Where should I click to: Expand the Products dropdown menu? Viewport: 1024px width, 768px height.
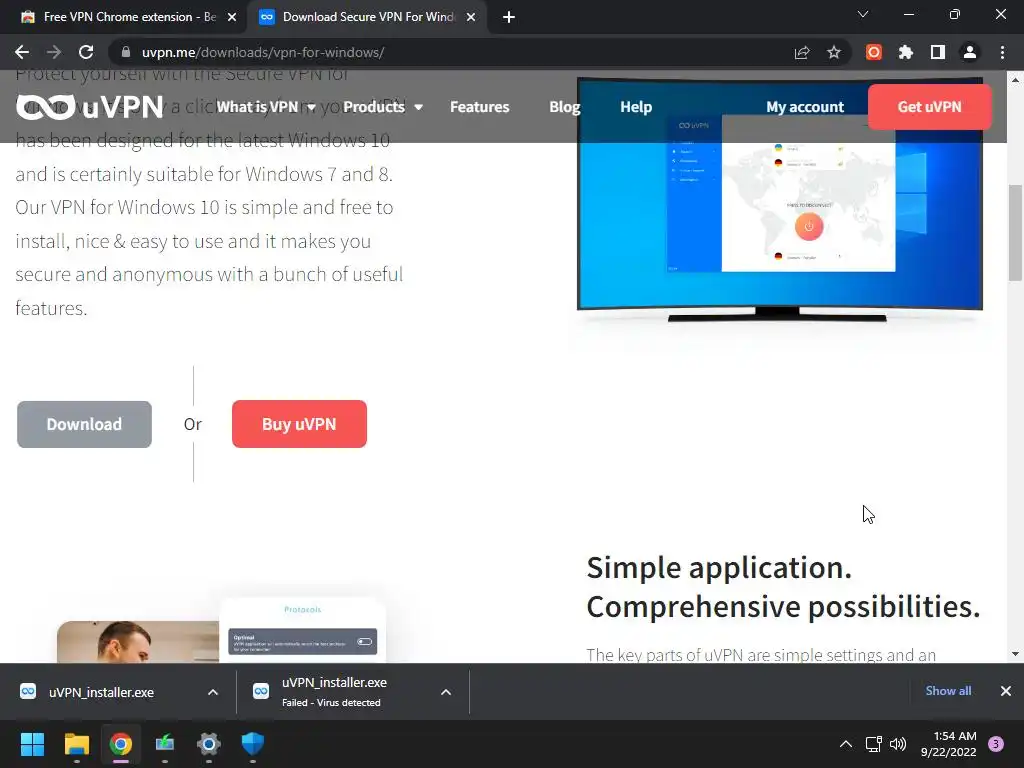pyautogui.click(x=383, y=106)
